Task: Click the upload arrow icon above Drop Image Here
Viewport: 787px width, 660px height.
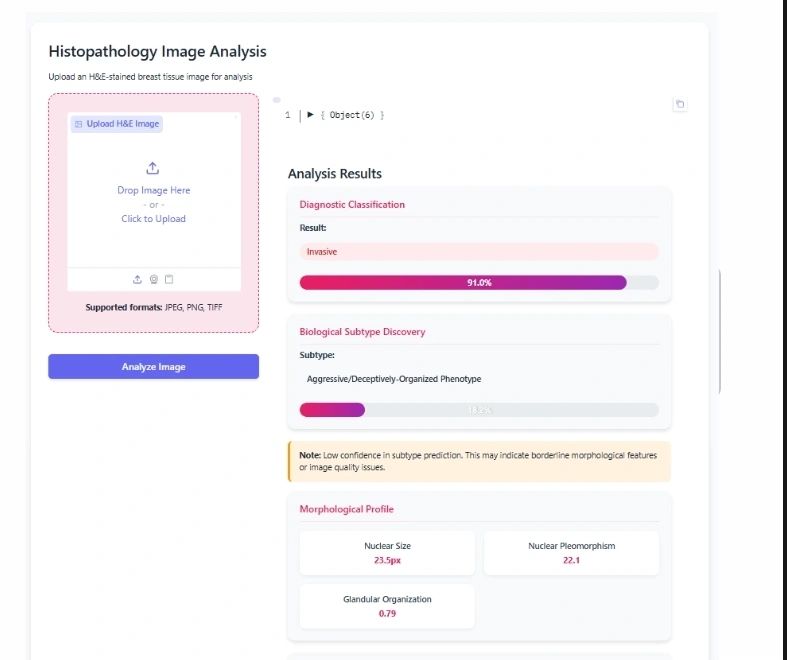Action: click(153, 168)
